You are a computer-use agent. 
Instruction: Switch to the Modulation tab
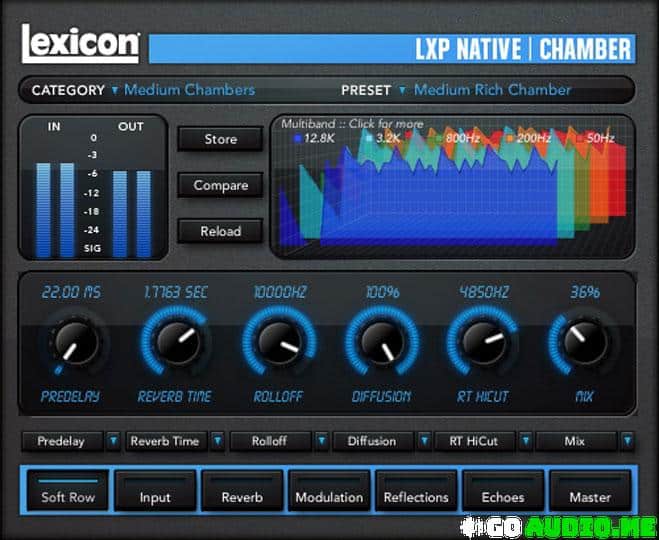(x=329, y=490)
